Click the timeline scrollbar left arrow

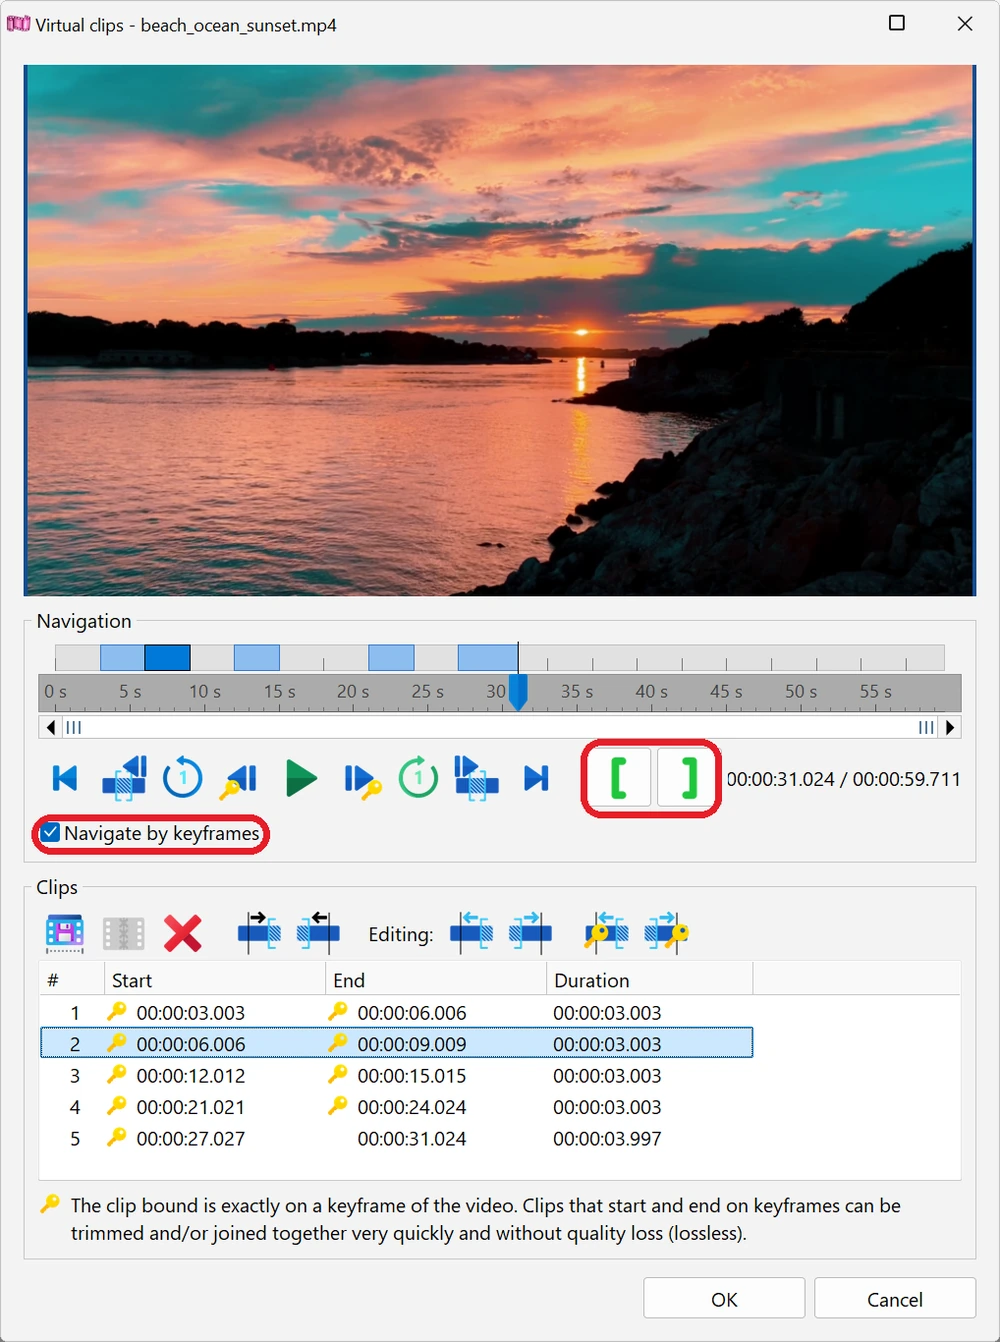point(50,727)
